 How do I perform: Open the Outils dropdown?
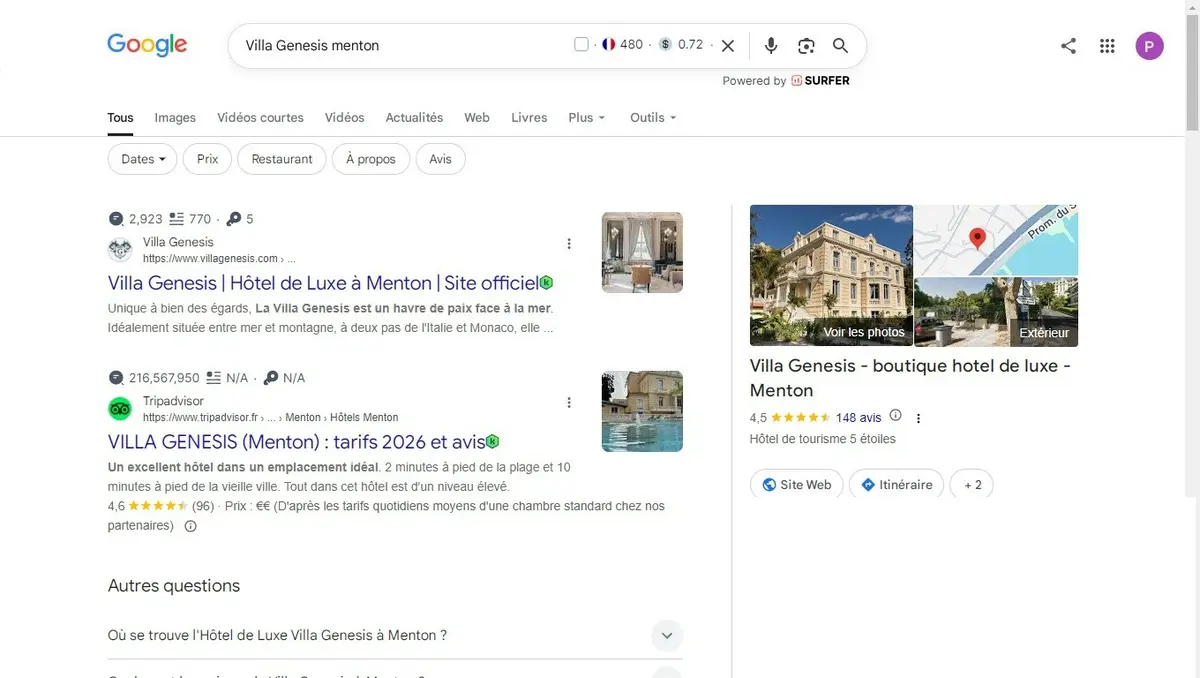pos(653,118)
